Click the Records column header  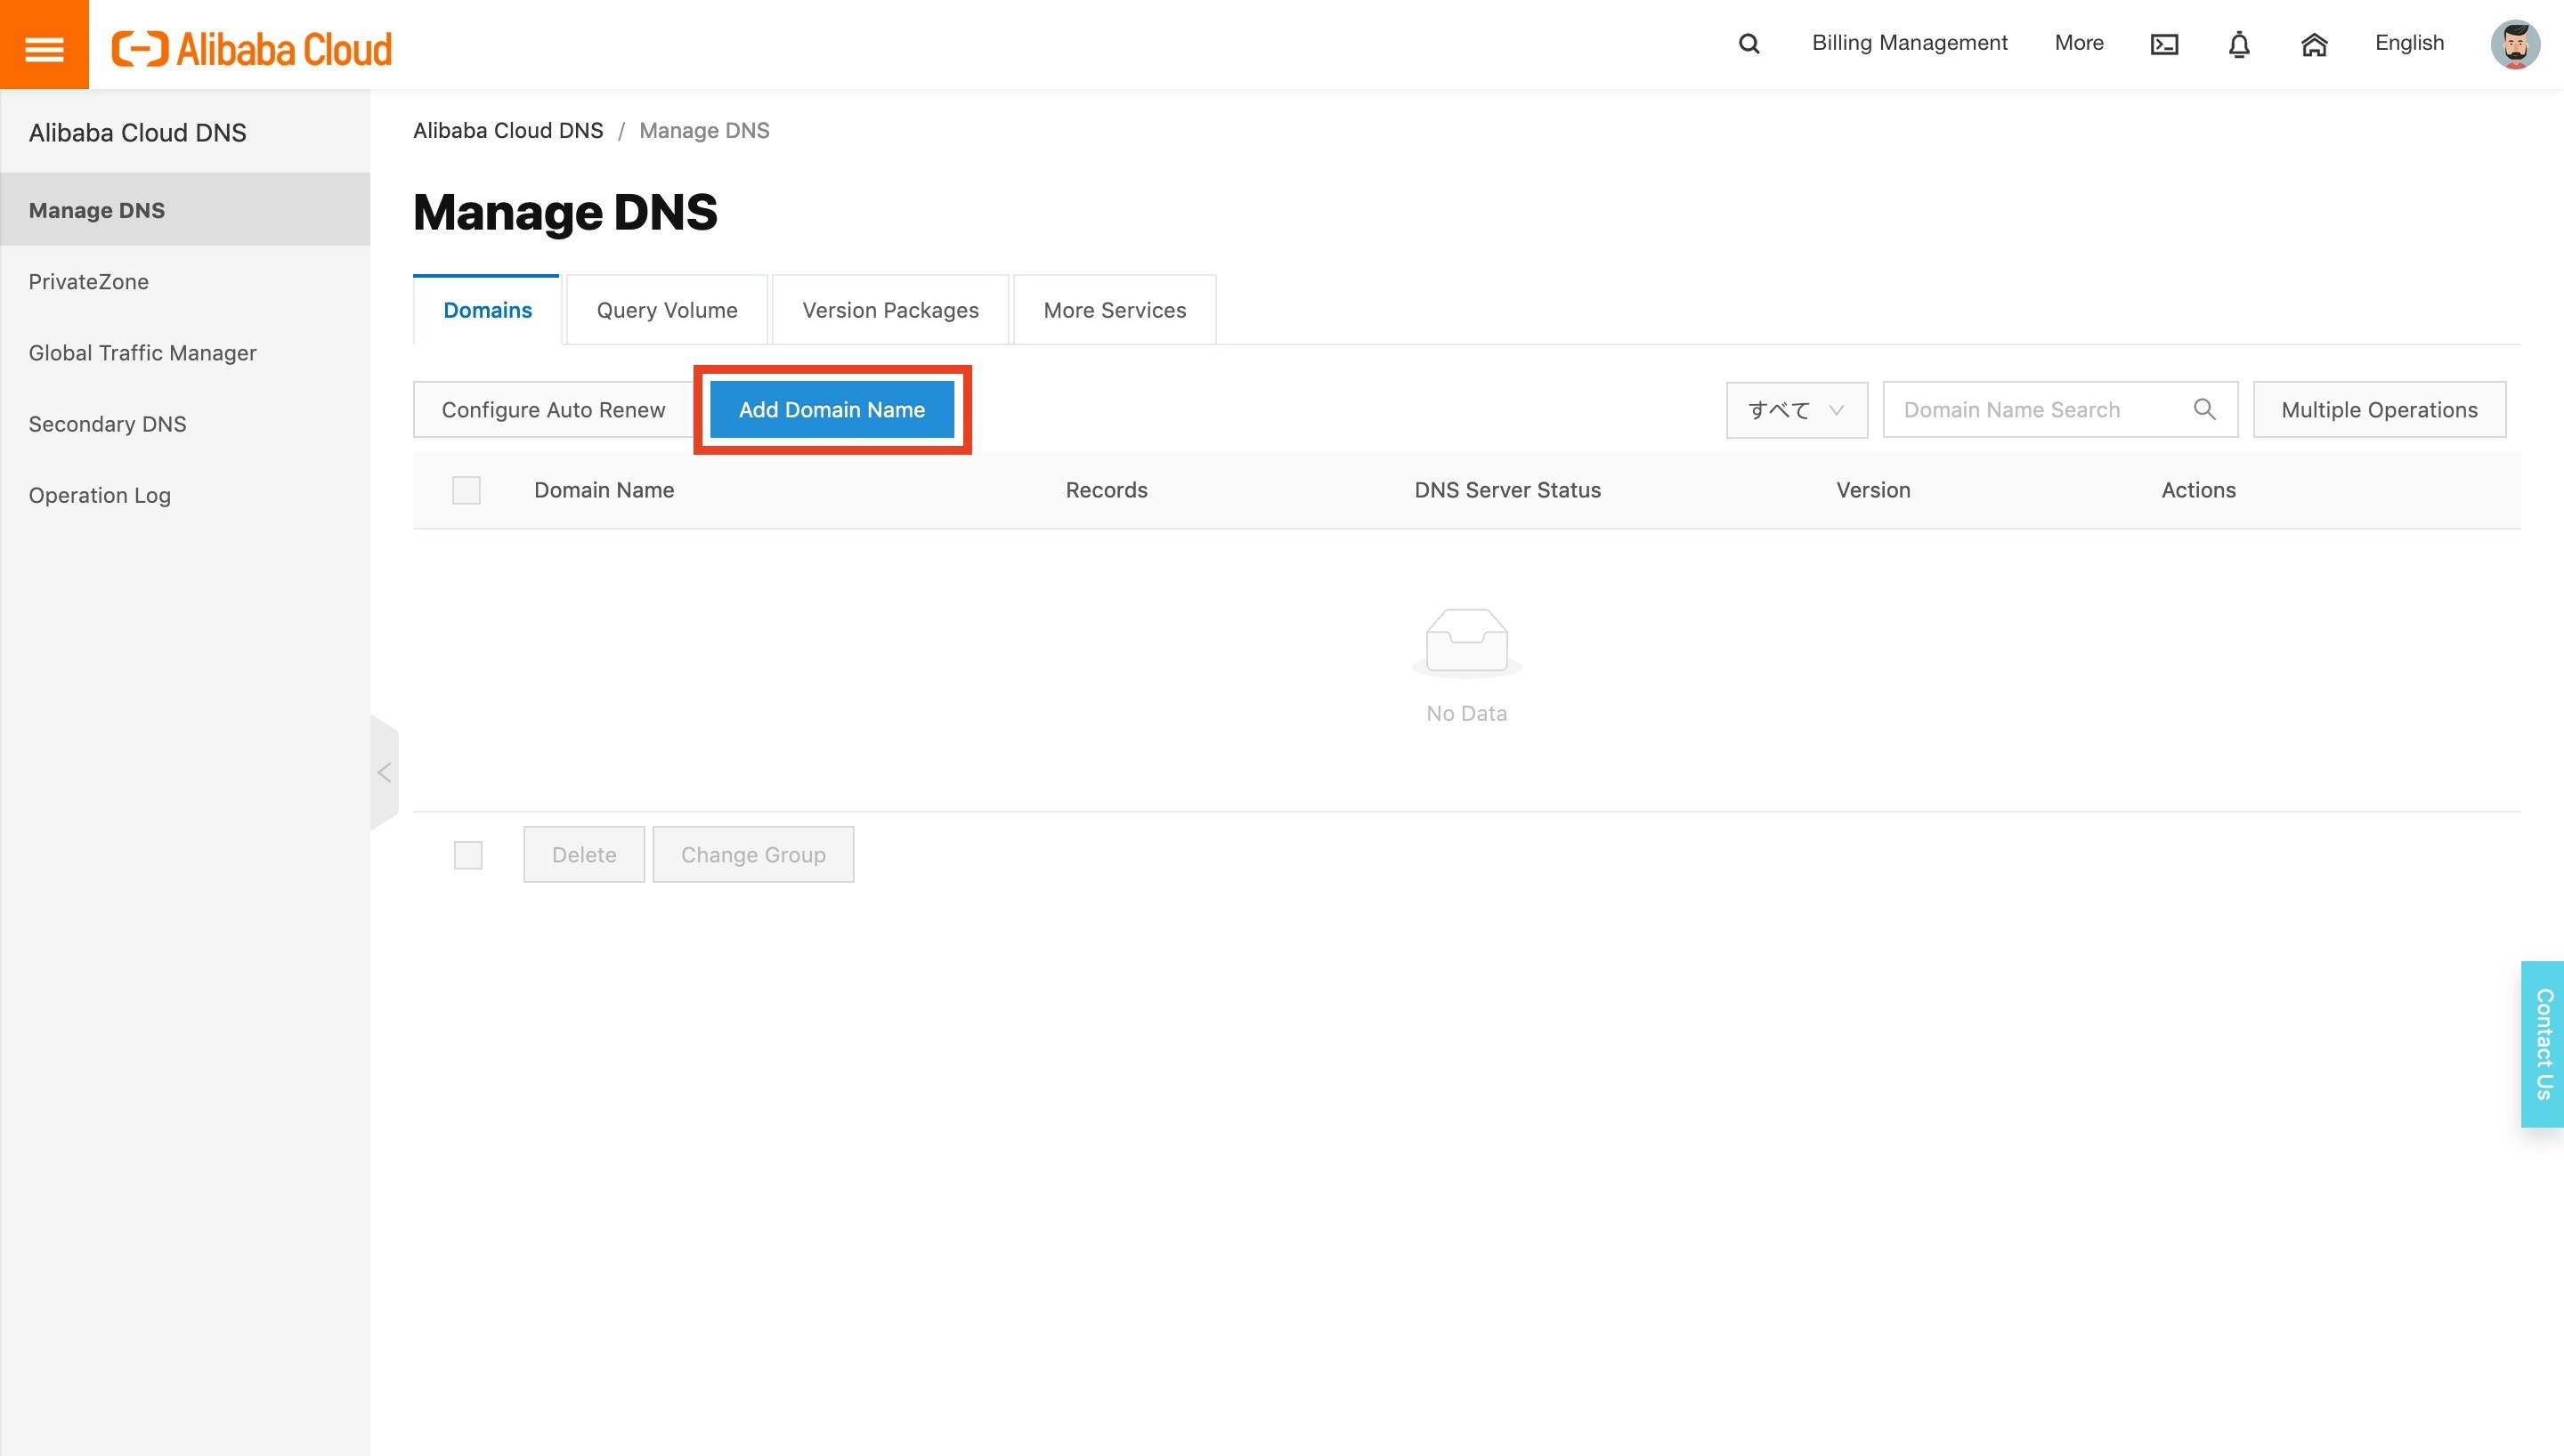1106,490
